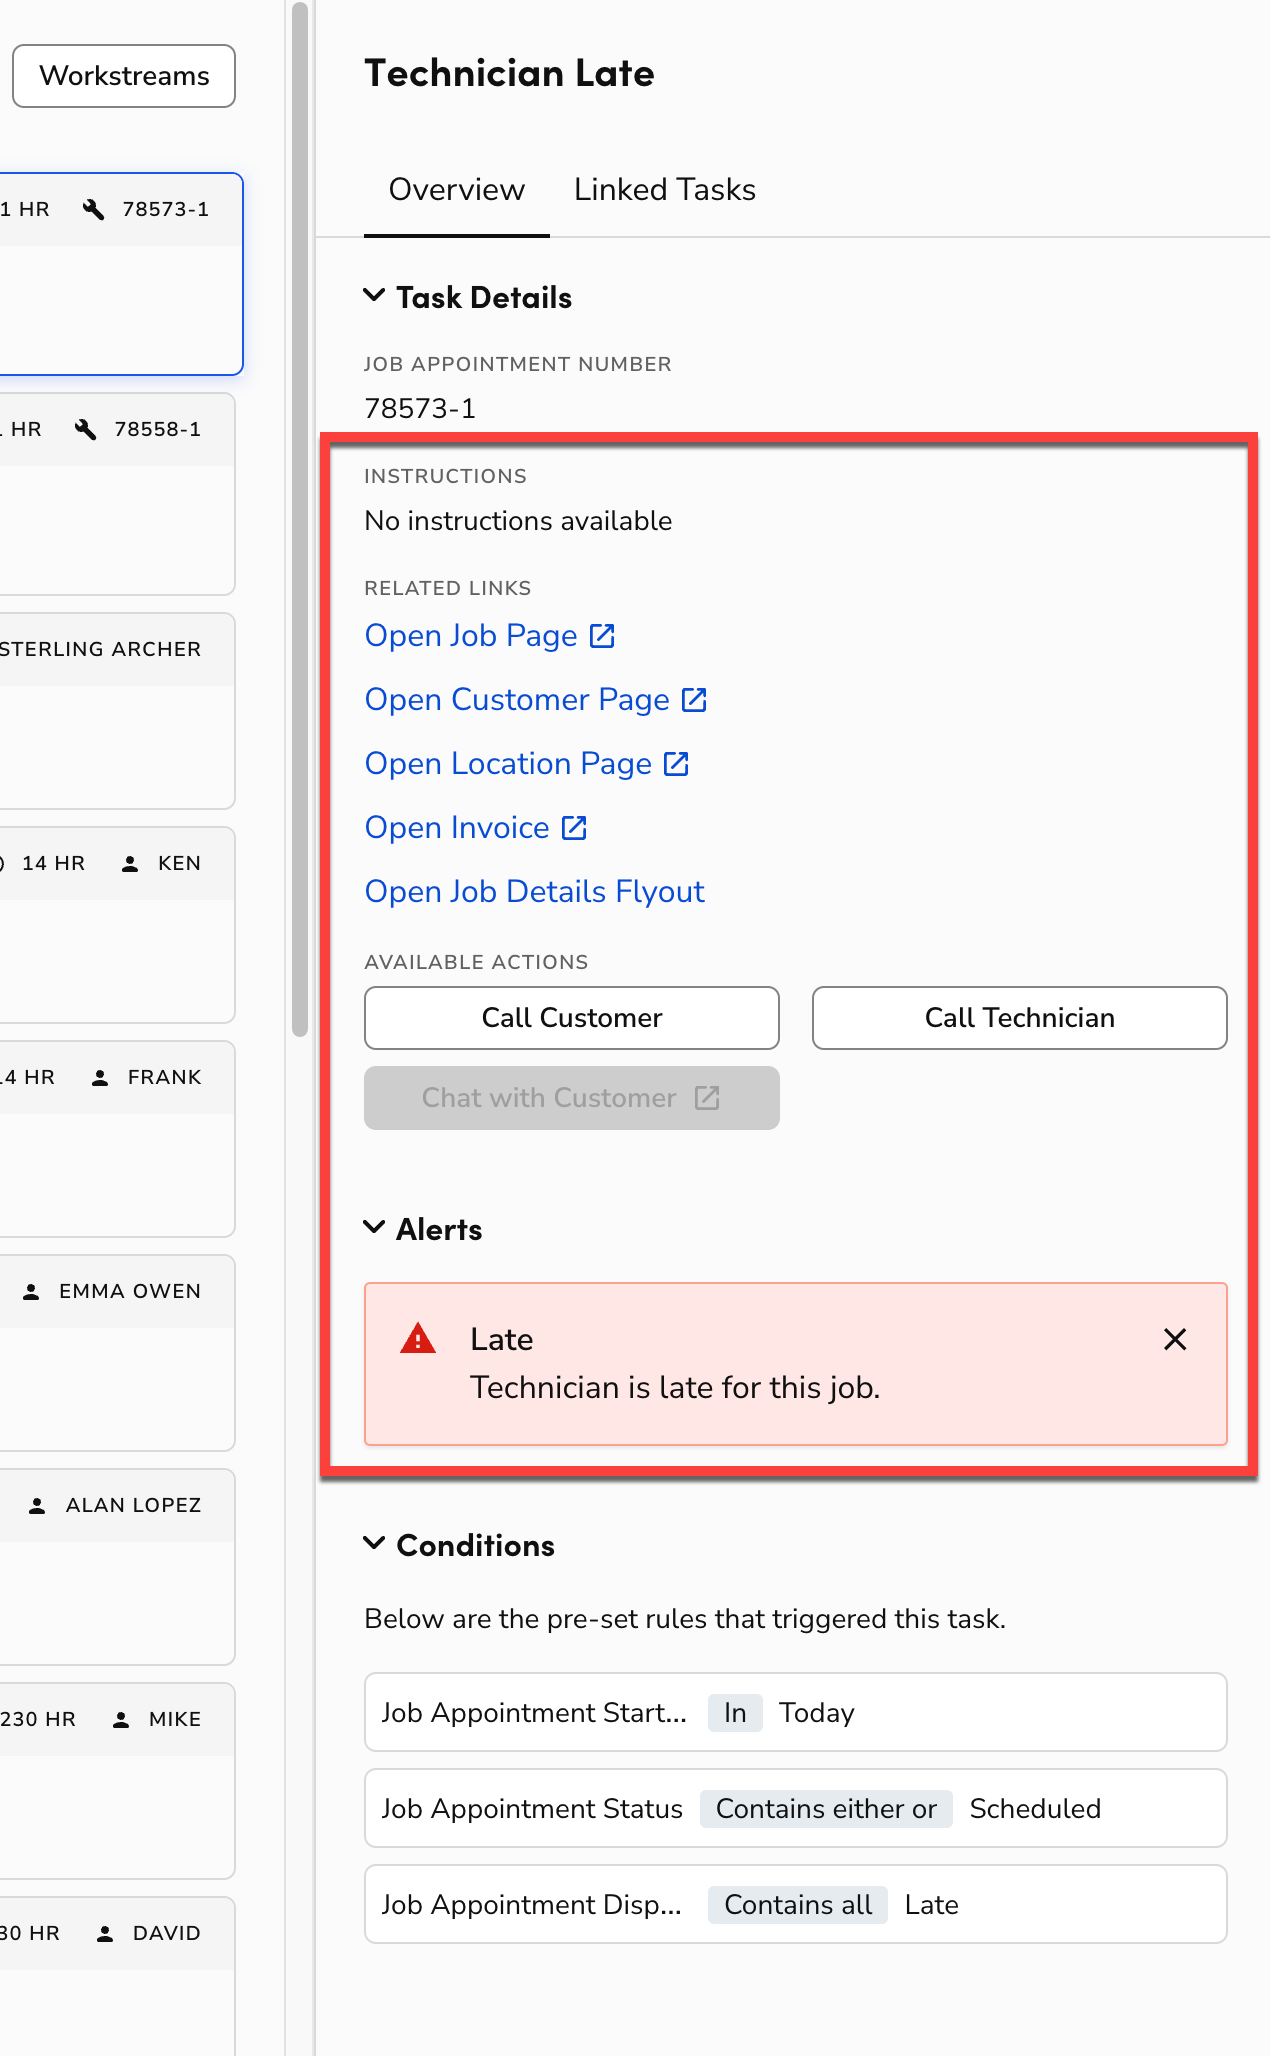Click external link icon after Open Location Page
The width and height of the screenshot is (1270, 2056).
point(676,764)
